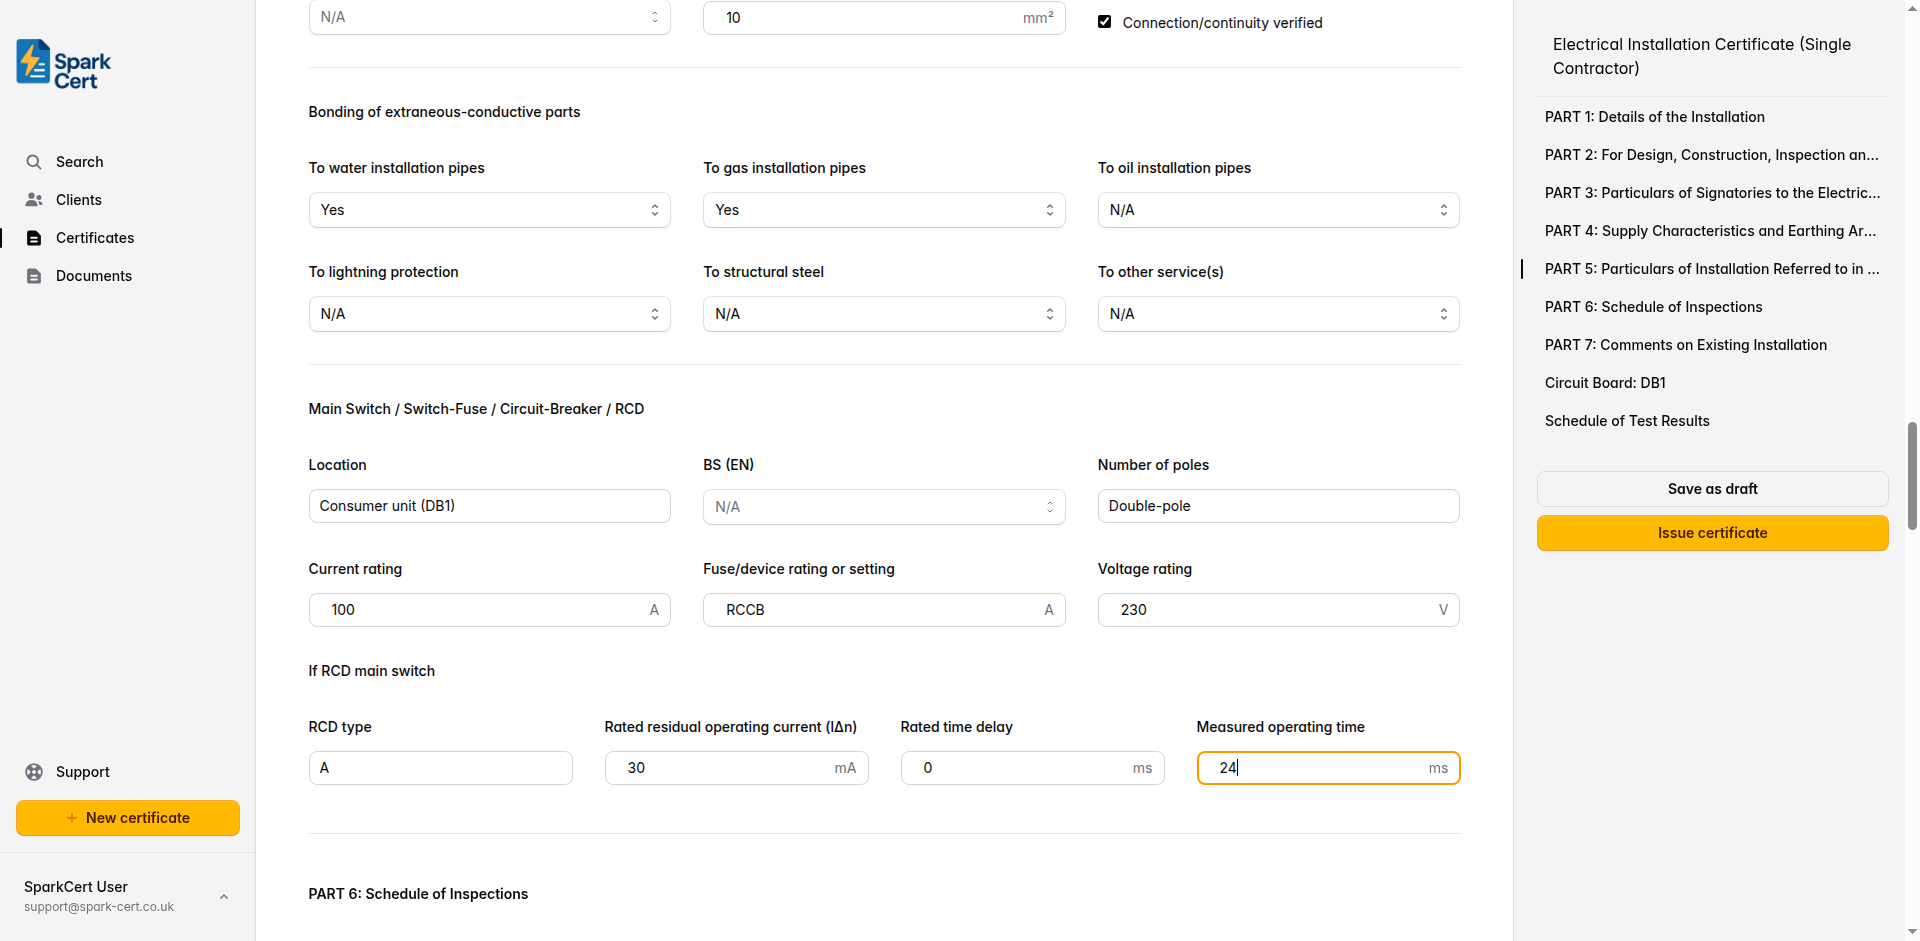Uncheck Connection/continuity verified checkbox

pyautogui.click(x=1105, y=22)
